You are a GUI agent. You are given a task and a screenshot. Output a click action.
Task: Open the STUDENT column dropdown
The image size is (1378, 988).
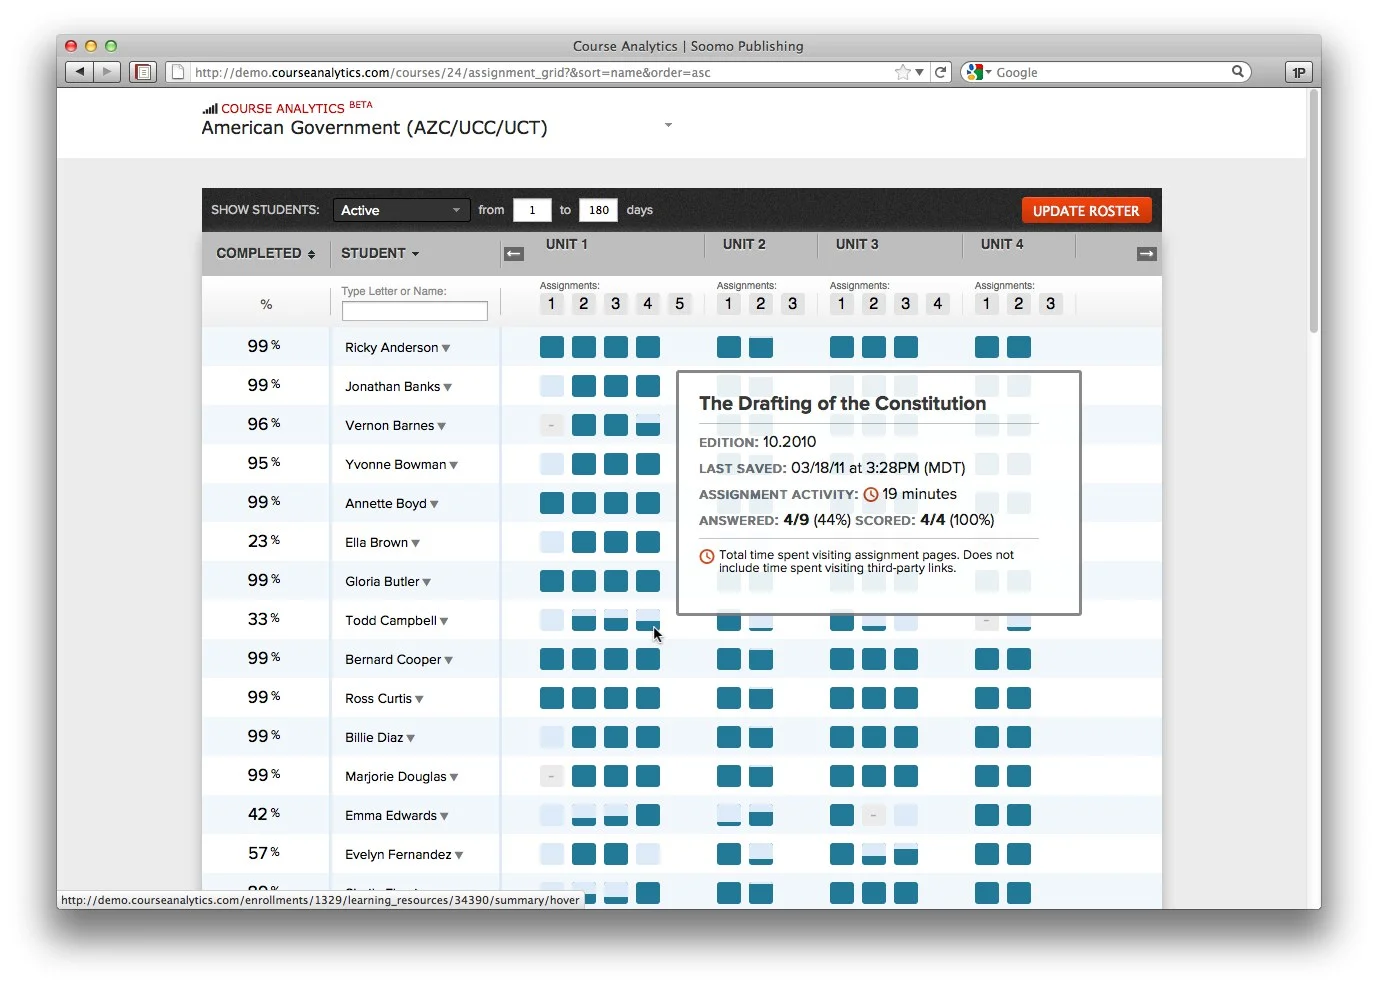pos(380,253)
